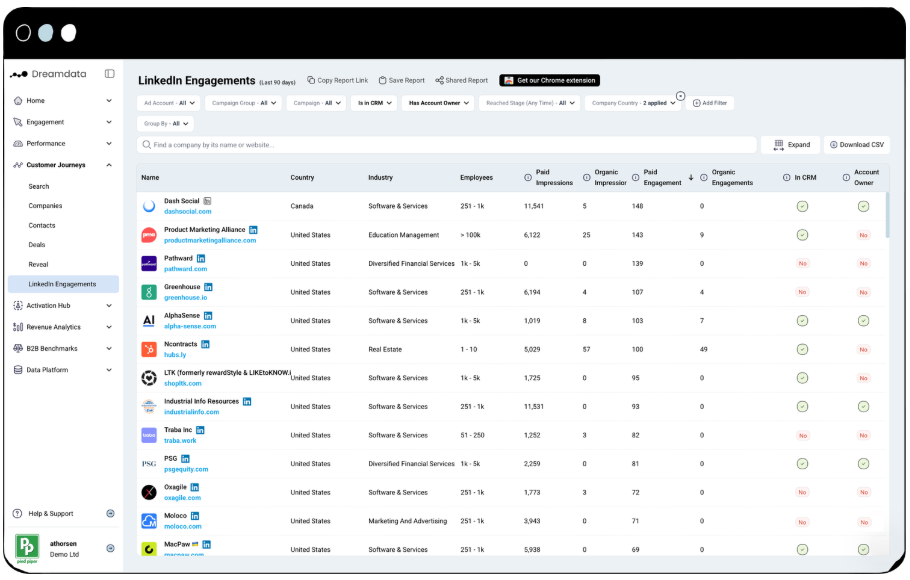Image resolution: width=910 pixels, height=580 pixels.
Task: Clear the Company Country filter badge icon
Action: (680, 96)
